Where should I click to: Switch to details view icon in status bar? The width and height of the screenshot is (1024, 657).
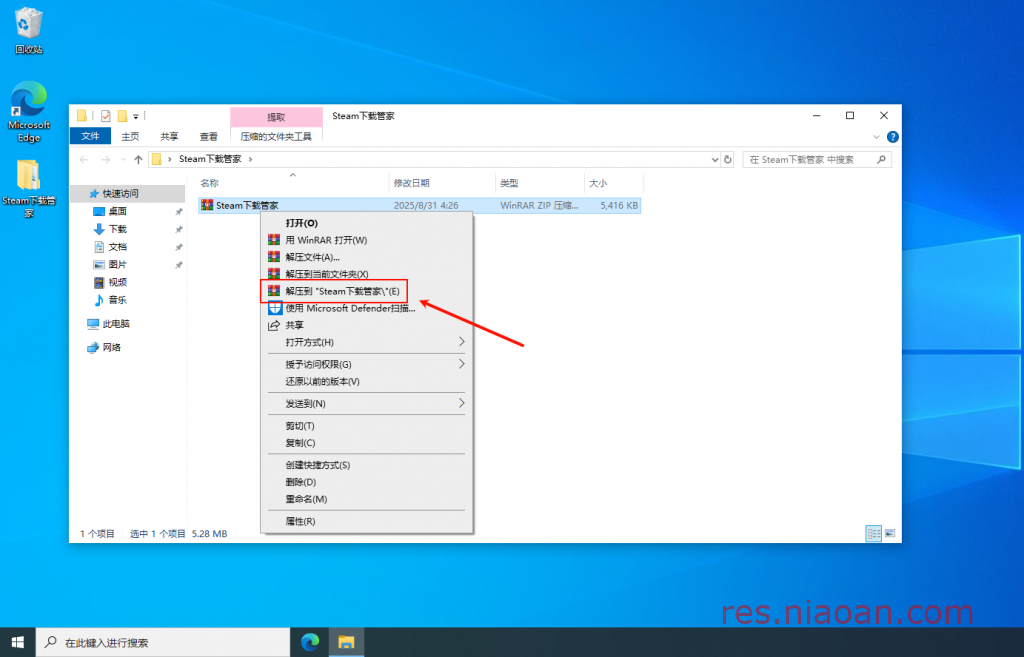tap(873, 533)
